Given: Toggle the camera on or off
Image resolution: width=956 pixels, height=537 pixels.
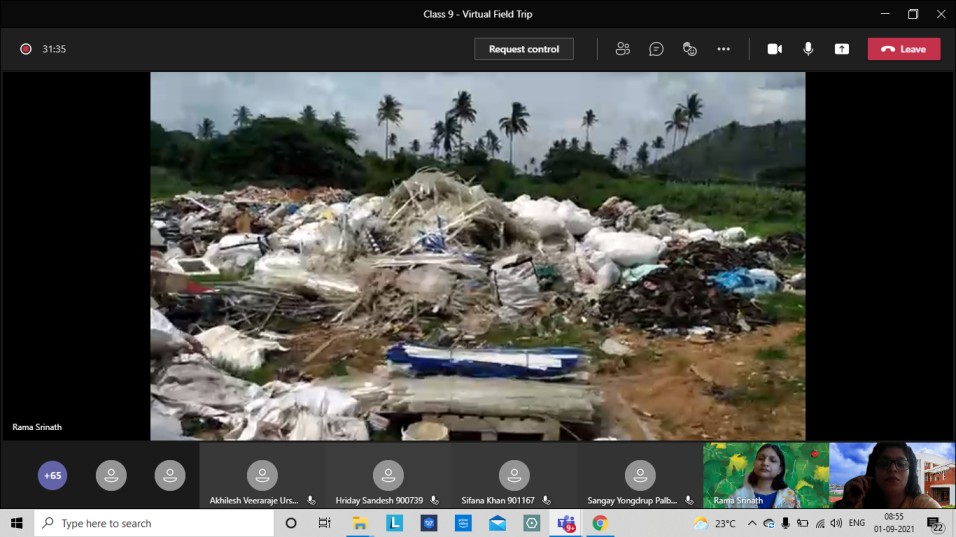Looking at the screenshot, I should [x=774, y=49].
